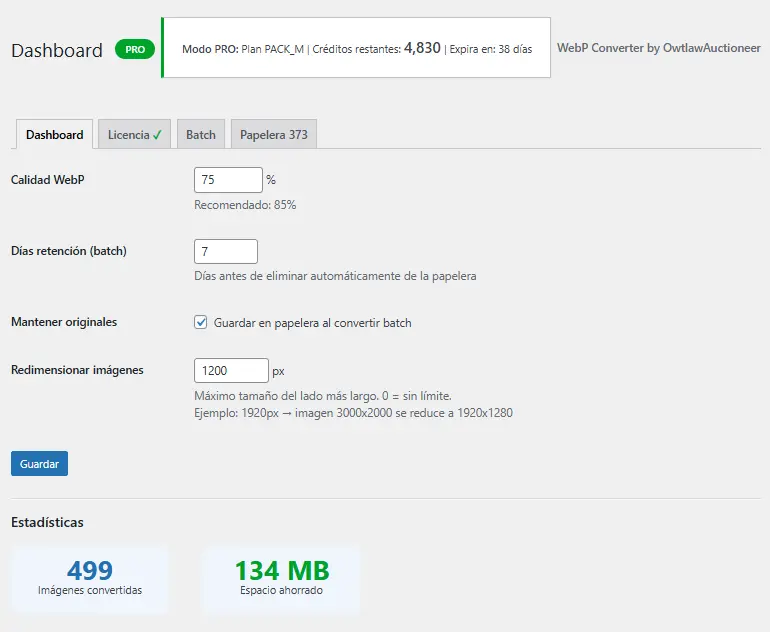Click the 'Expira en: 38 días' text

[x=491, y=49]
